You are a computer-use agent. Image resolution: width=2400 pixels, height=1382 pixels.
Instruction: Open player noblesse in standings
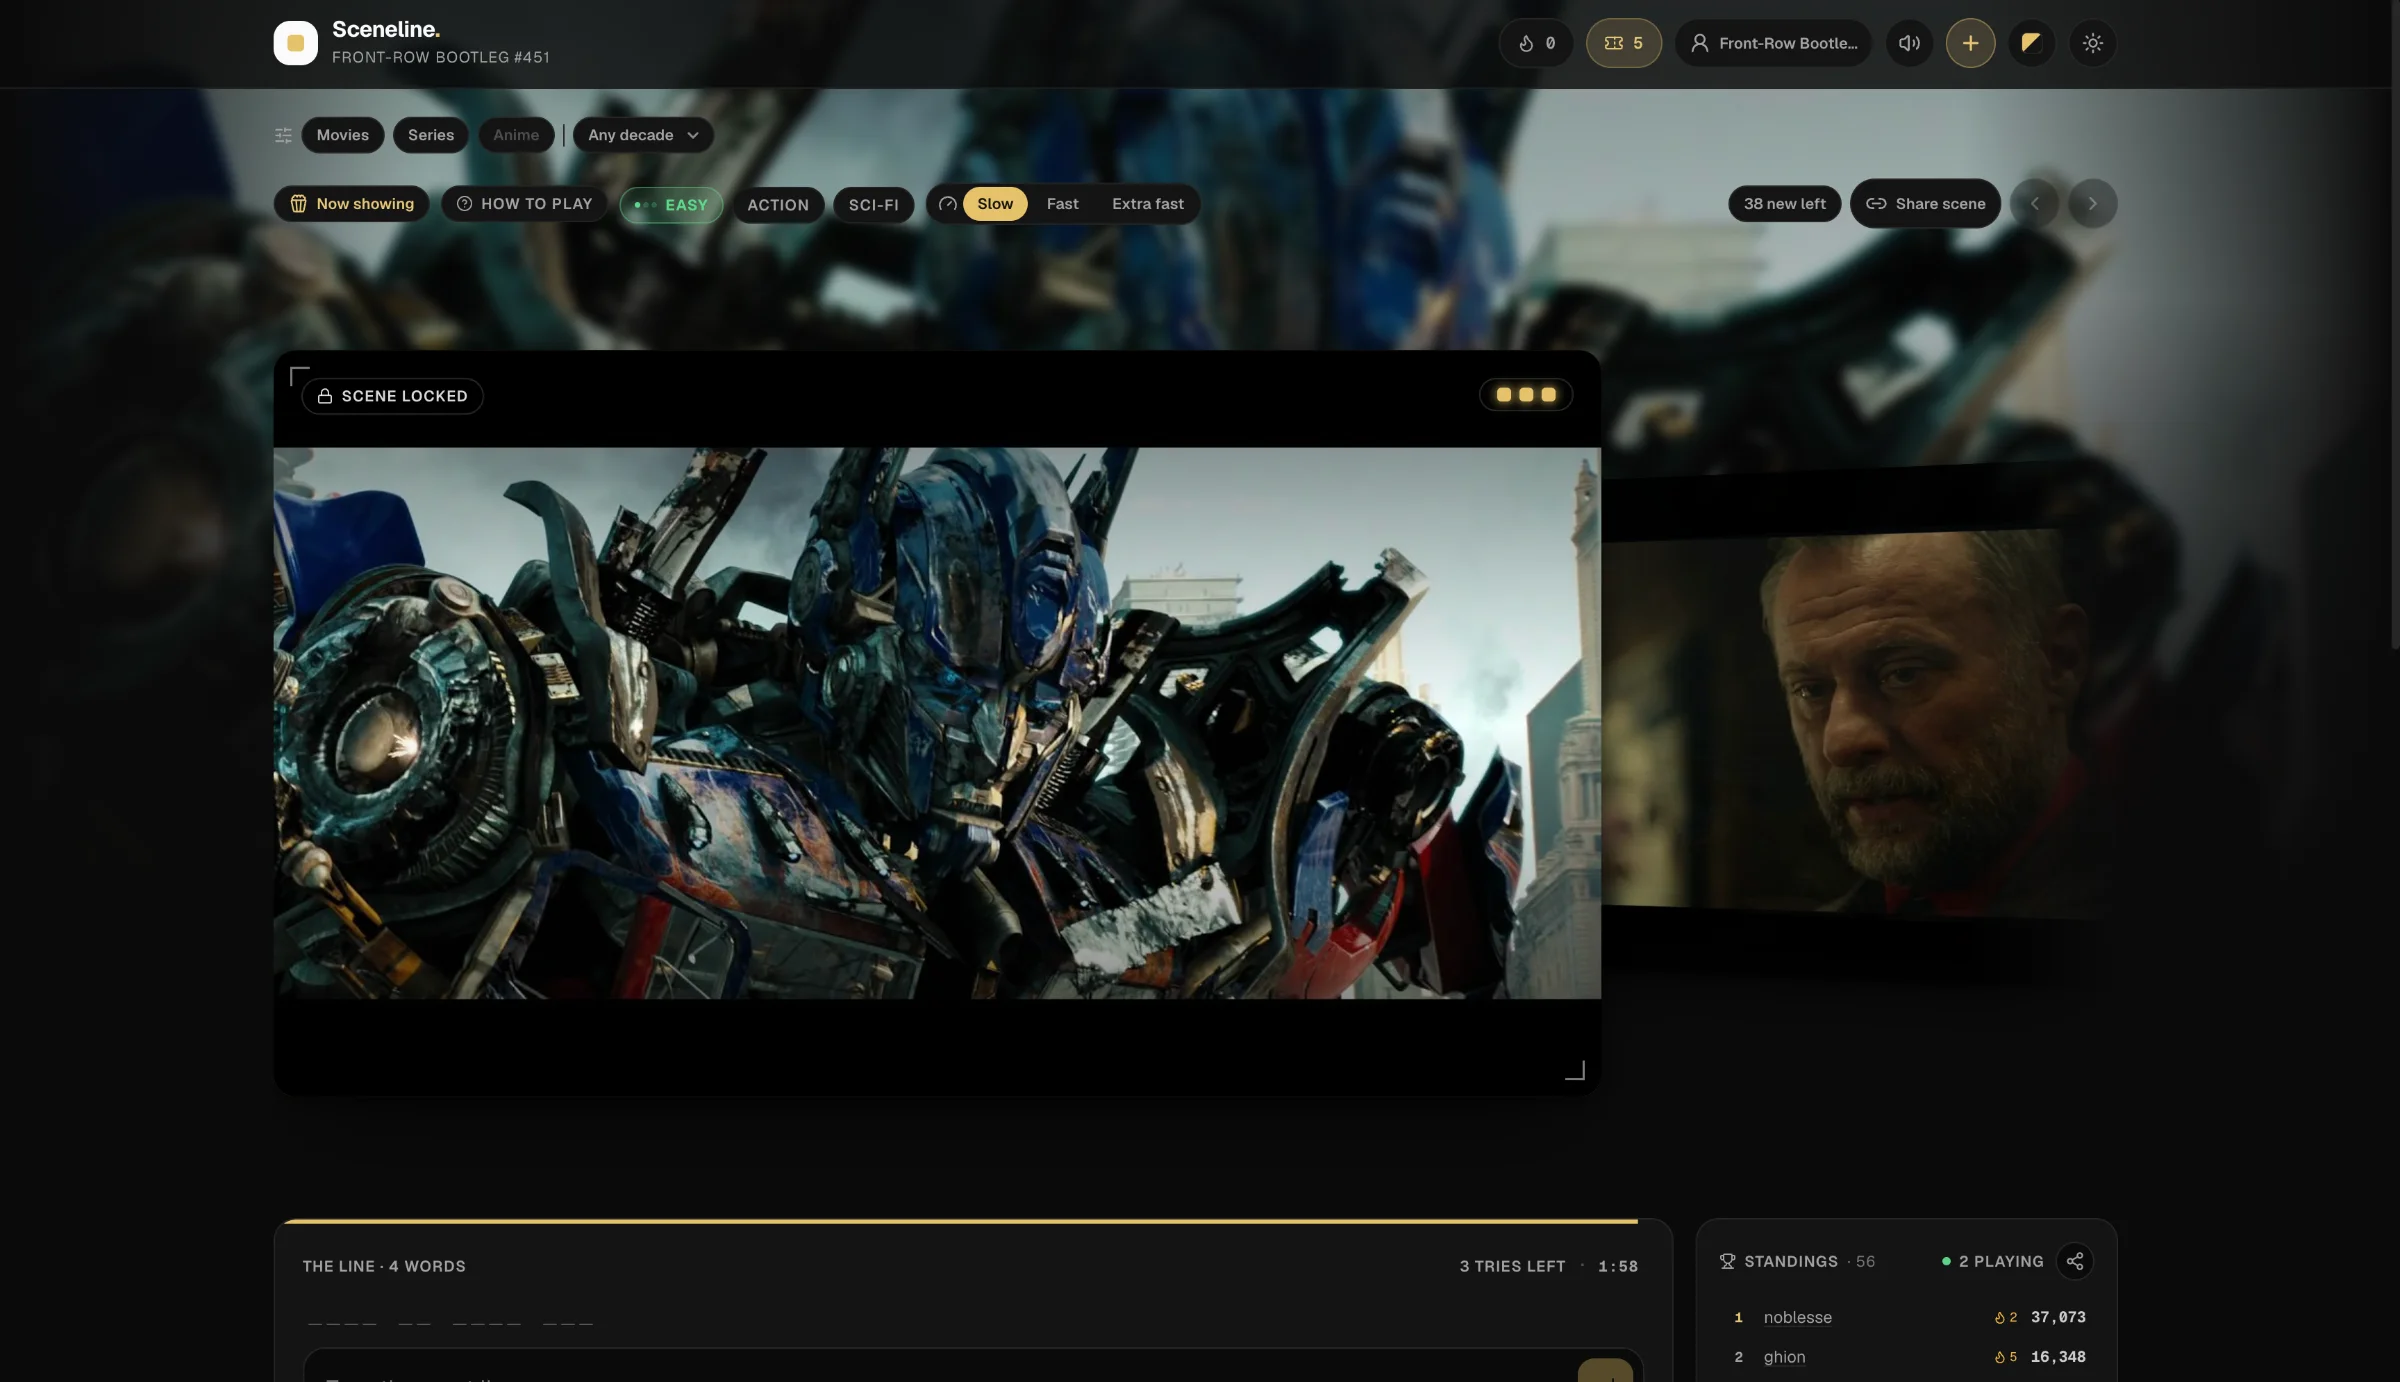[1797, 1317]
